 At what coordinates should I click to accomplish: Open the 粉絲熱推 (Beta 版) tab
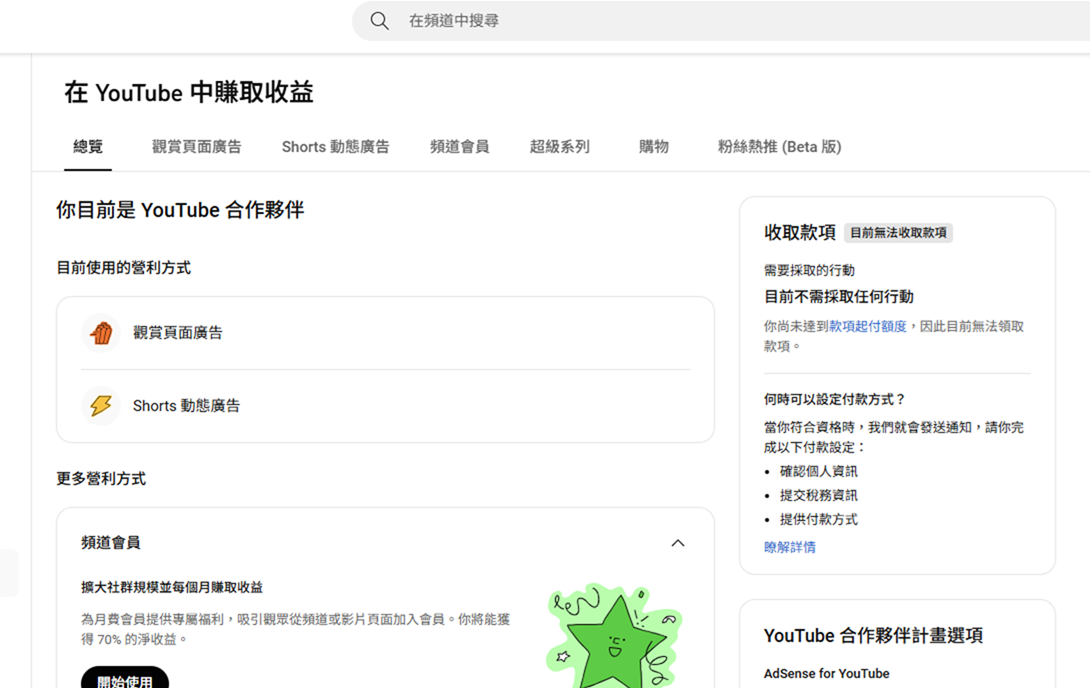click(779, 147)
